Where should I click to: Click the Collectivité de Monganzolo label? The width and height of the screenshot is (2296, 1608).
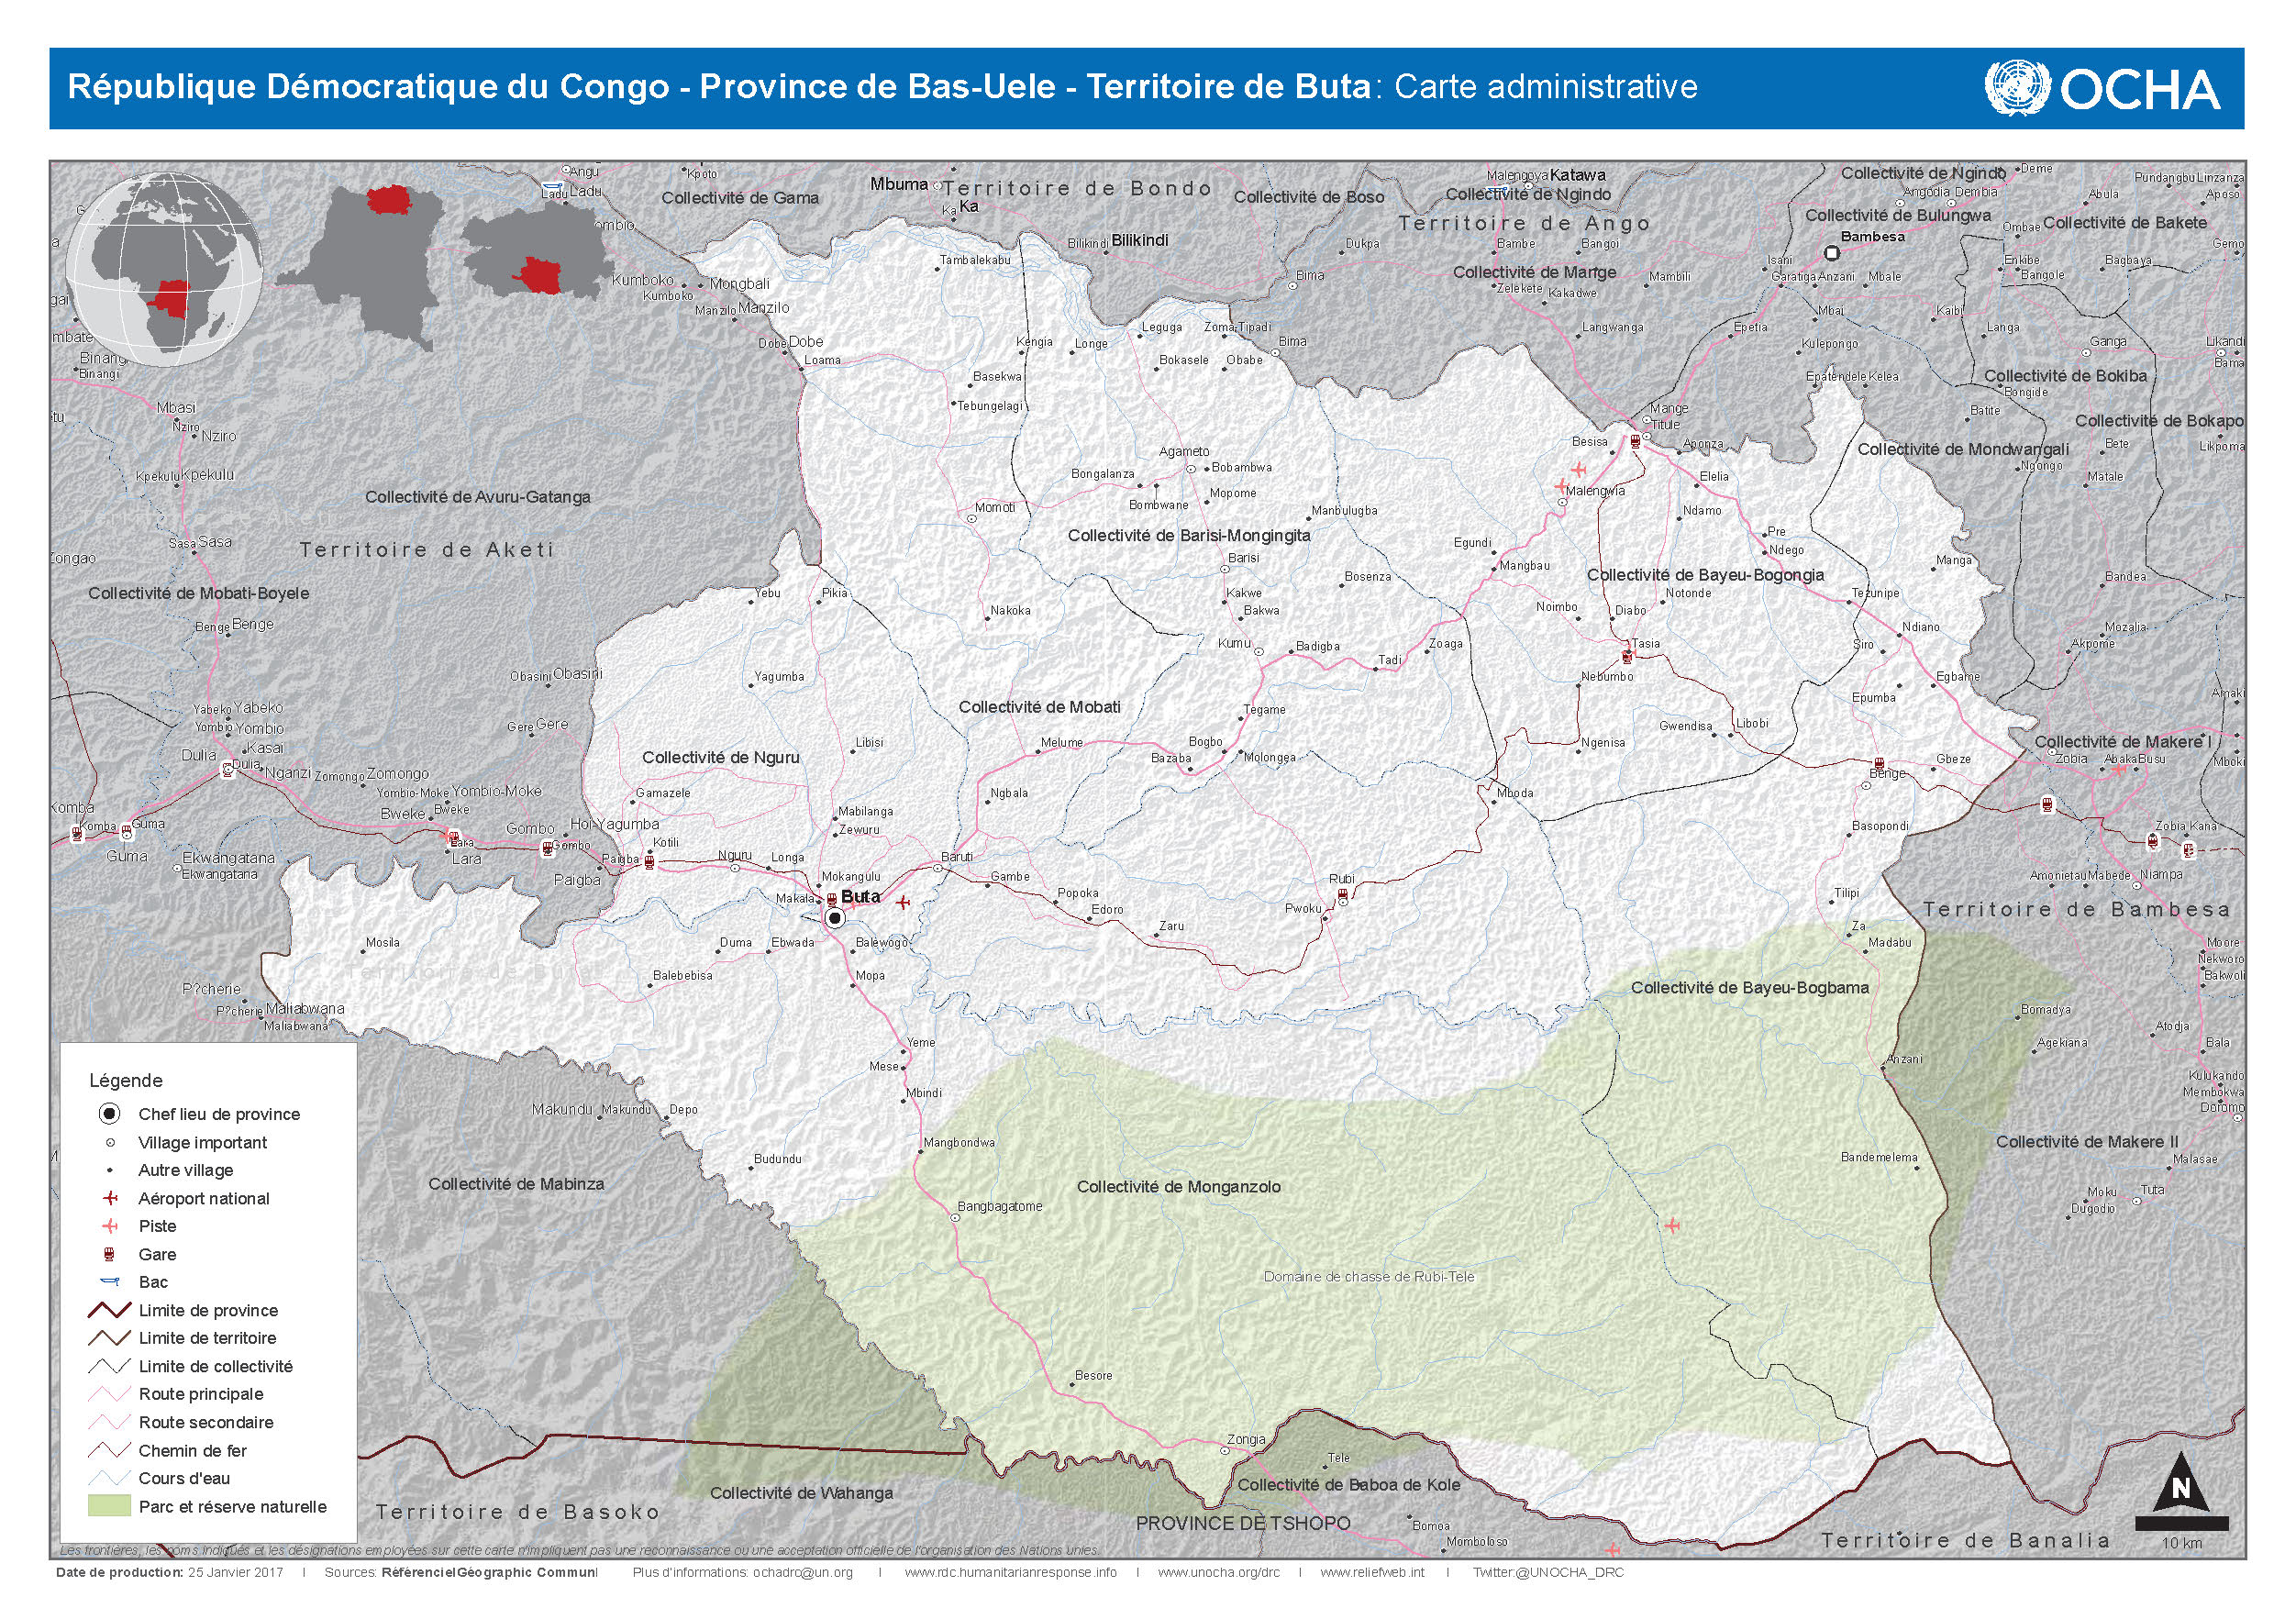1178,1187
